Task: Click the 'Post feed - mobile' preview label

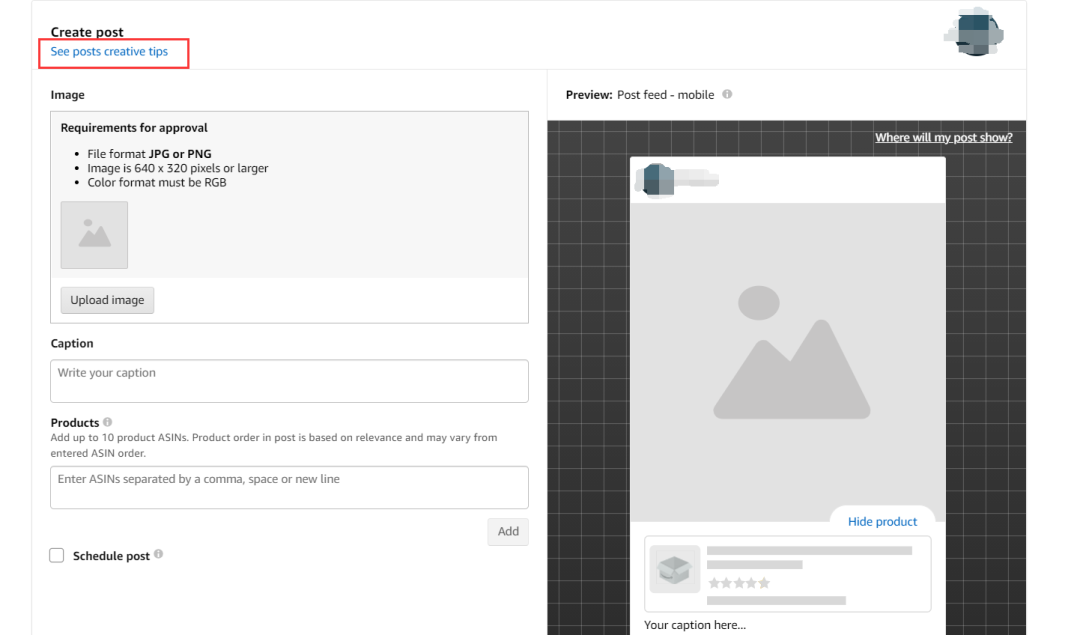Action: (x=665, y=95)
